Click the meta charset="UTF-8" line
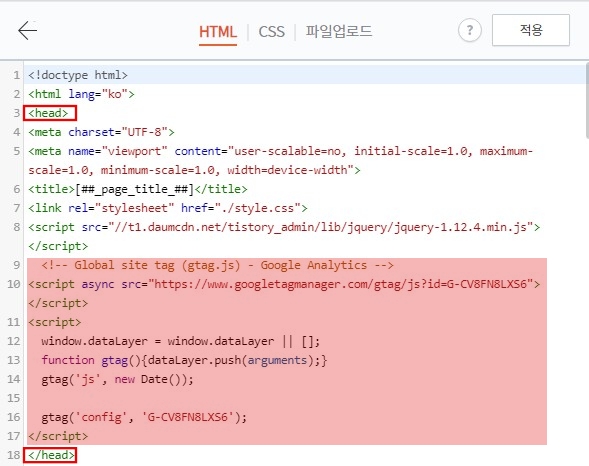This screenshot has width=589, height=466. click(101, 132)
